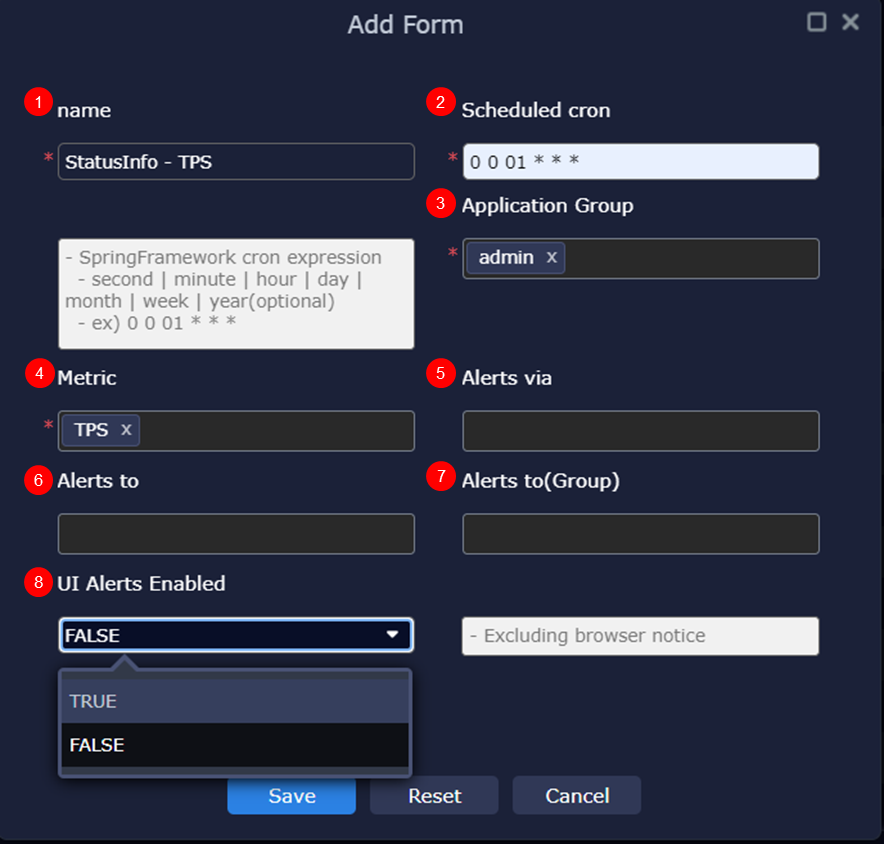Click the Save button
Image resolution: width=884 pixels, height=844 pixels.
(x=291, y=796)
